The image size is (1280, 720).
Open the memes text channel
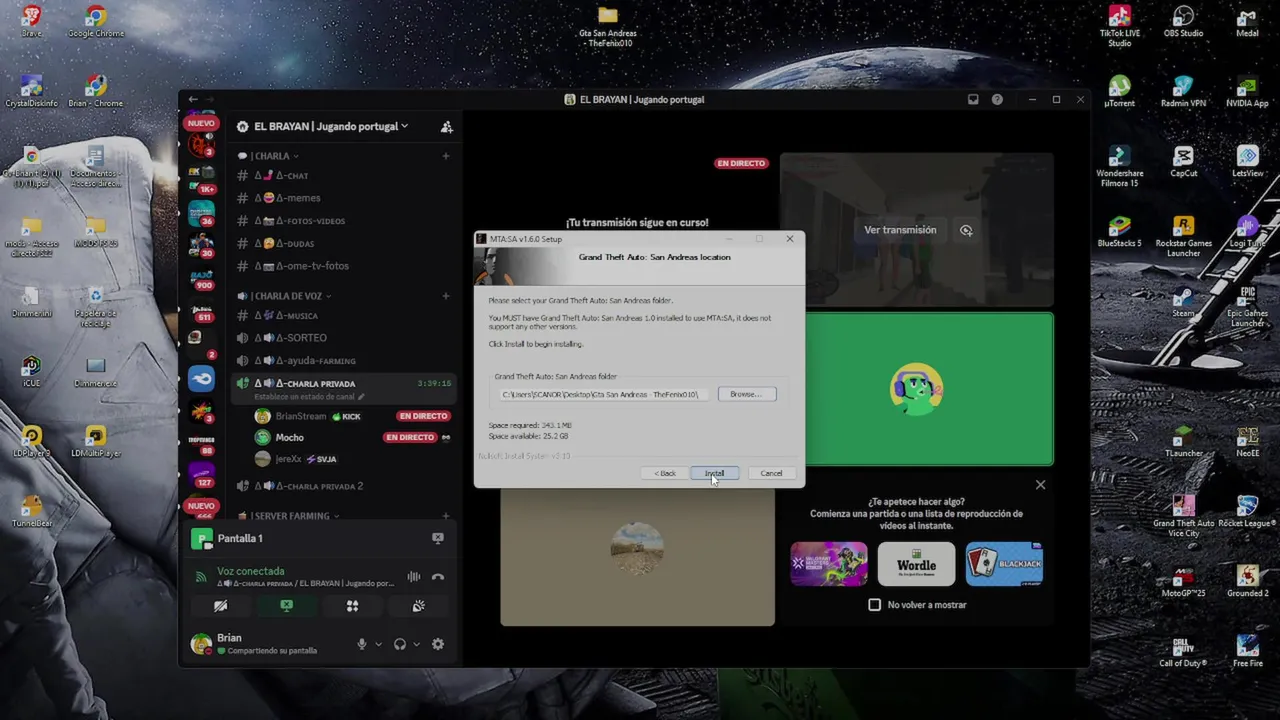click(343, 198)
